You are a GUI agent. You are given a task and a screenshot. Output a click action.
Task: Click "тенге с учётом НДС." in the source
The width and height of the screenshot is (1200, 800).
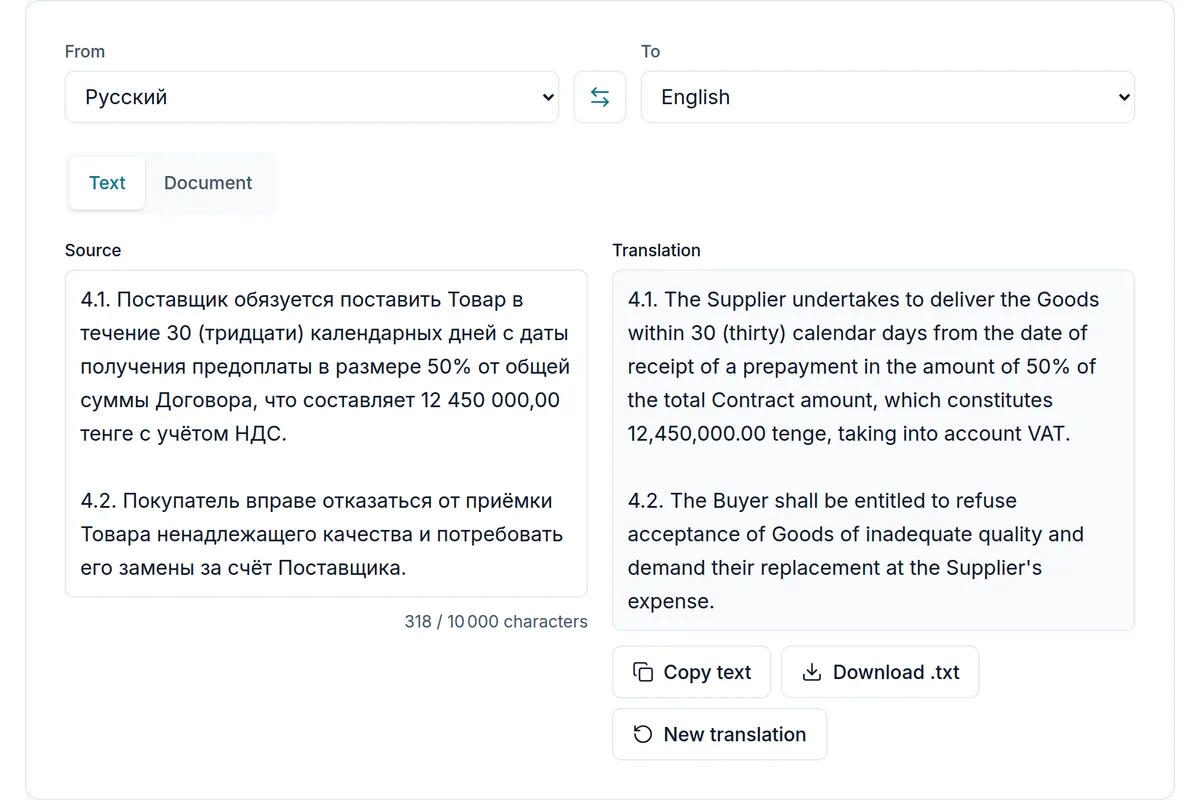[x=184, y=434]
